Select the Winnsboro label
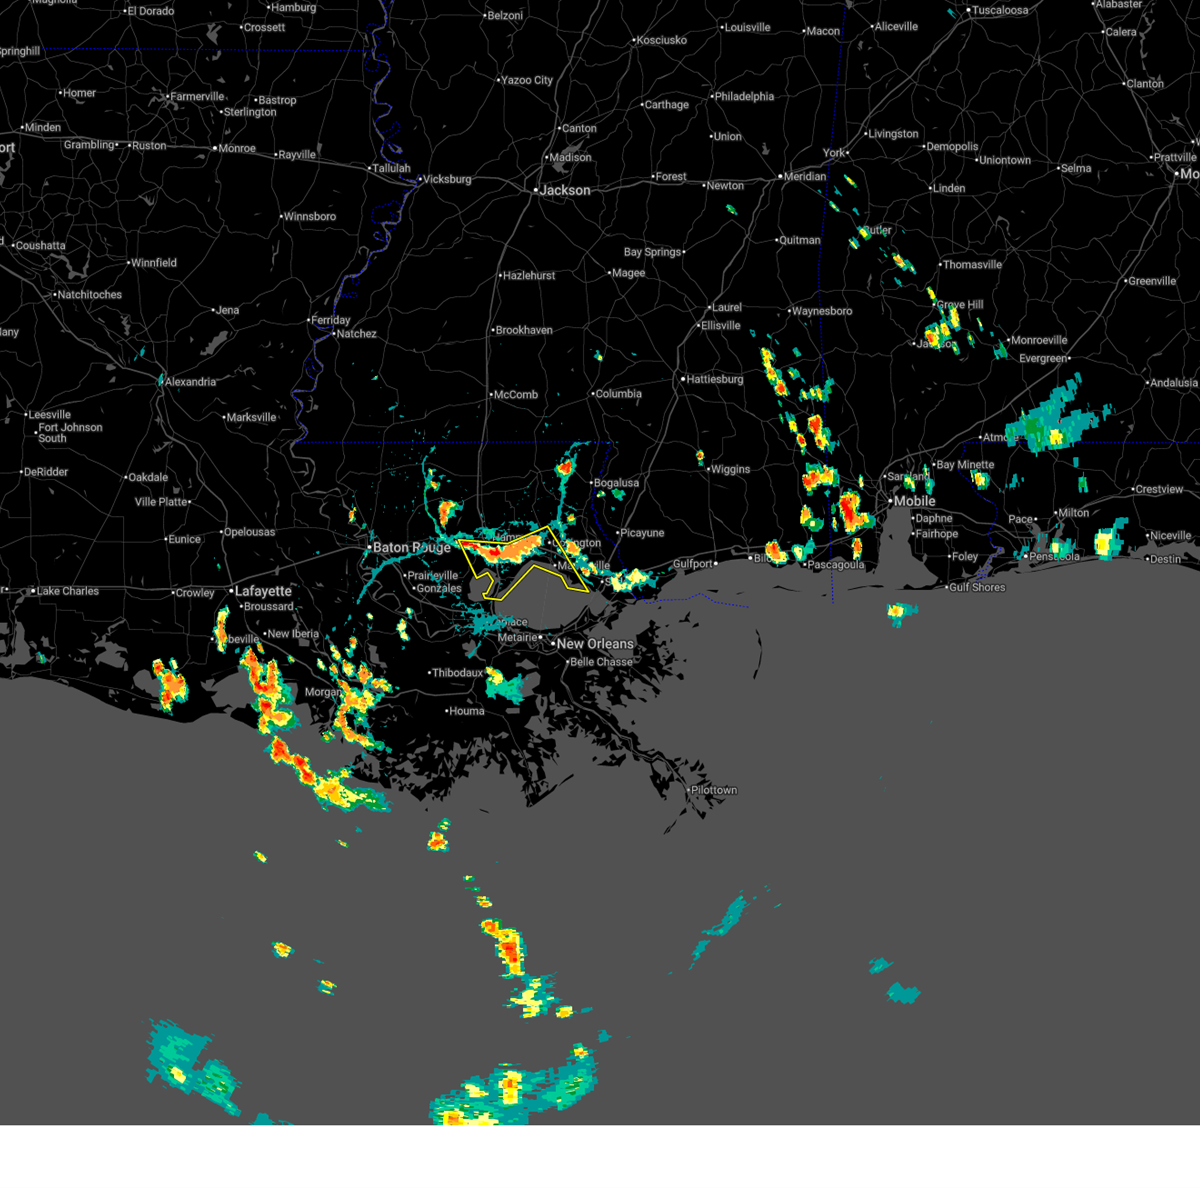The width and height of the screenshot is (1200, 1200). coord(310,217)
